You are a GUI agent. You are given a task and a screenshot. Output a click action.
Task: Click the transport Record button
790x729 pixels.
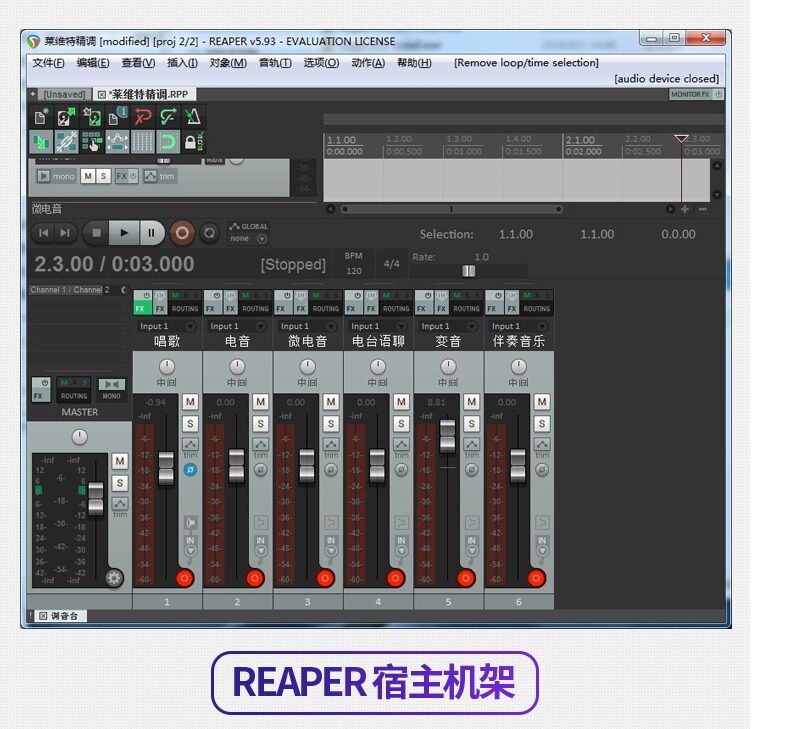[182, 233]
